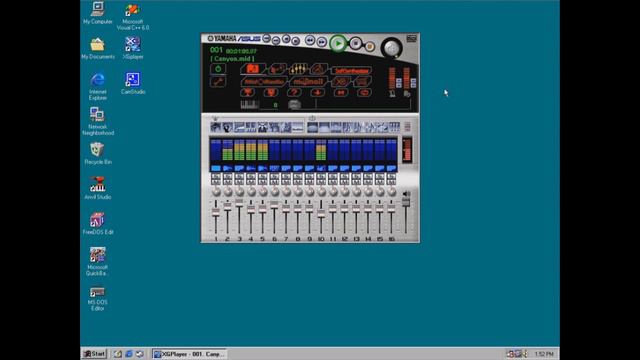Select the Microsoft Visual C++ 6.0 icon
The height and width of the screenshot is (360, 640).
coord(133,16)
